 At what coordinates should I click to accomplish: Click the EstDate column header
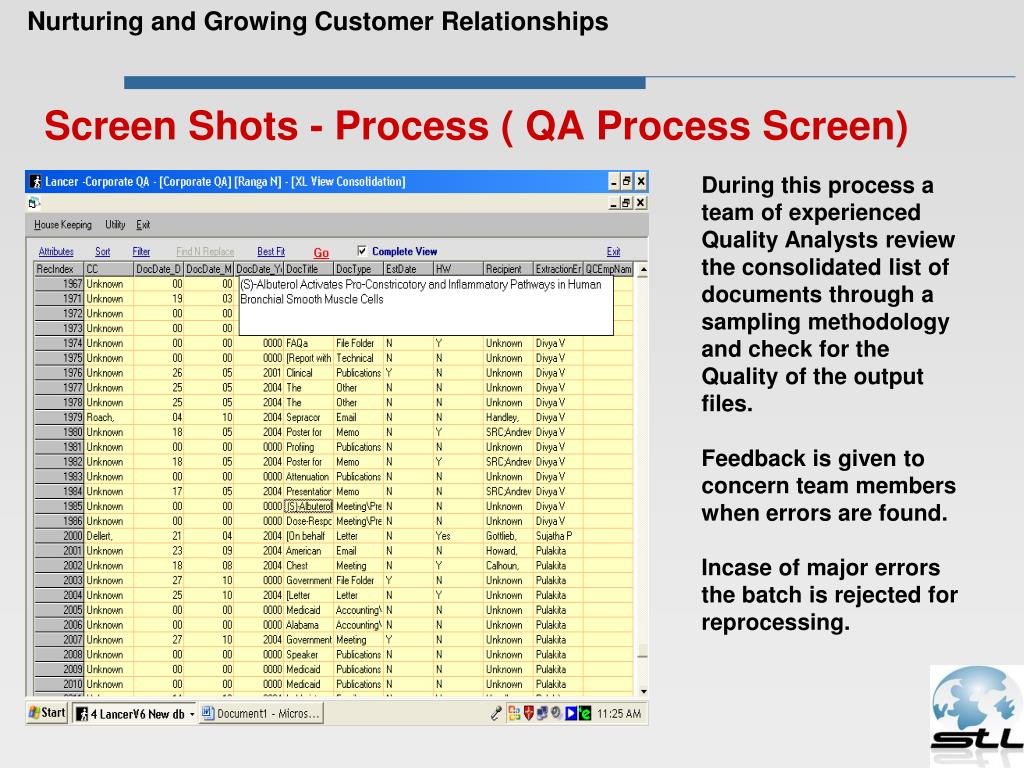[408, 269]
